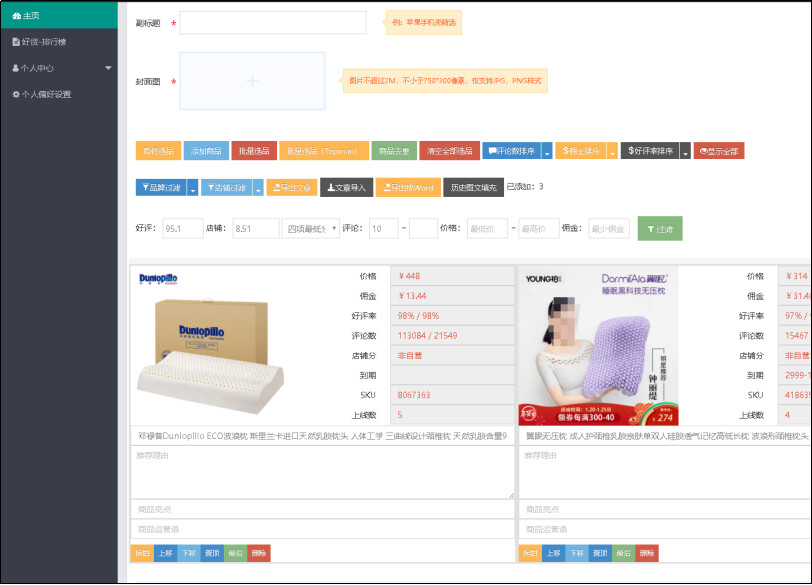The image size is (812, 585).
Task: Open the dropdown arrow beside 佣金排序
Action: pyautogui.click(x=613, y=151)
